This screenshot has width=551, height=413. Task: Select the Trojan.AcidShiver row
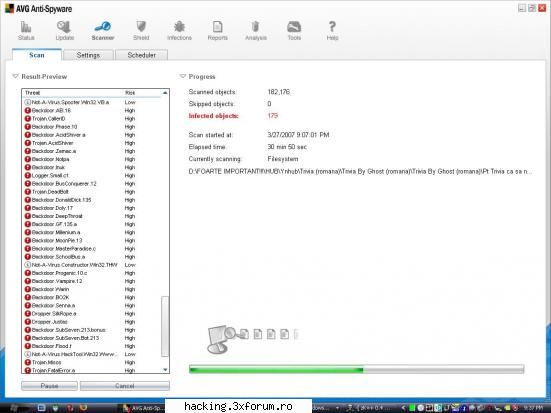pos(92,143)
